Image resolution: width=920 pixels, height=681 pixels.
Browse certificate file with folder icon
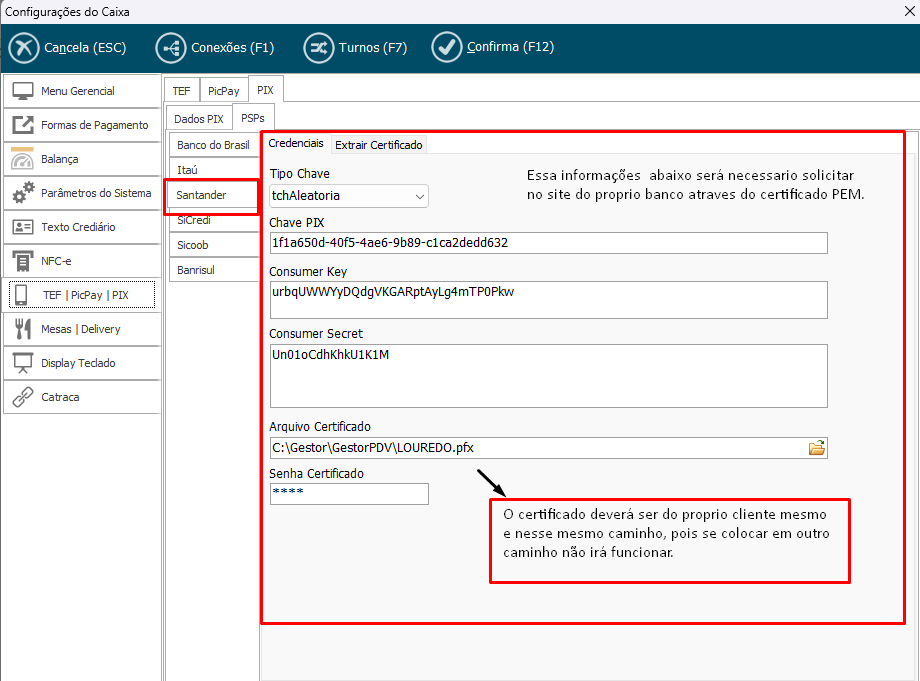tap(816, 448)
